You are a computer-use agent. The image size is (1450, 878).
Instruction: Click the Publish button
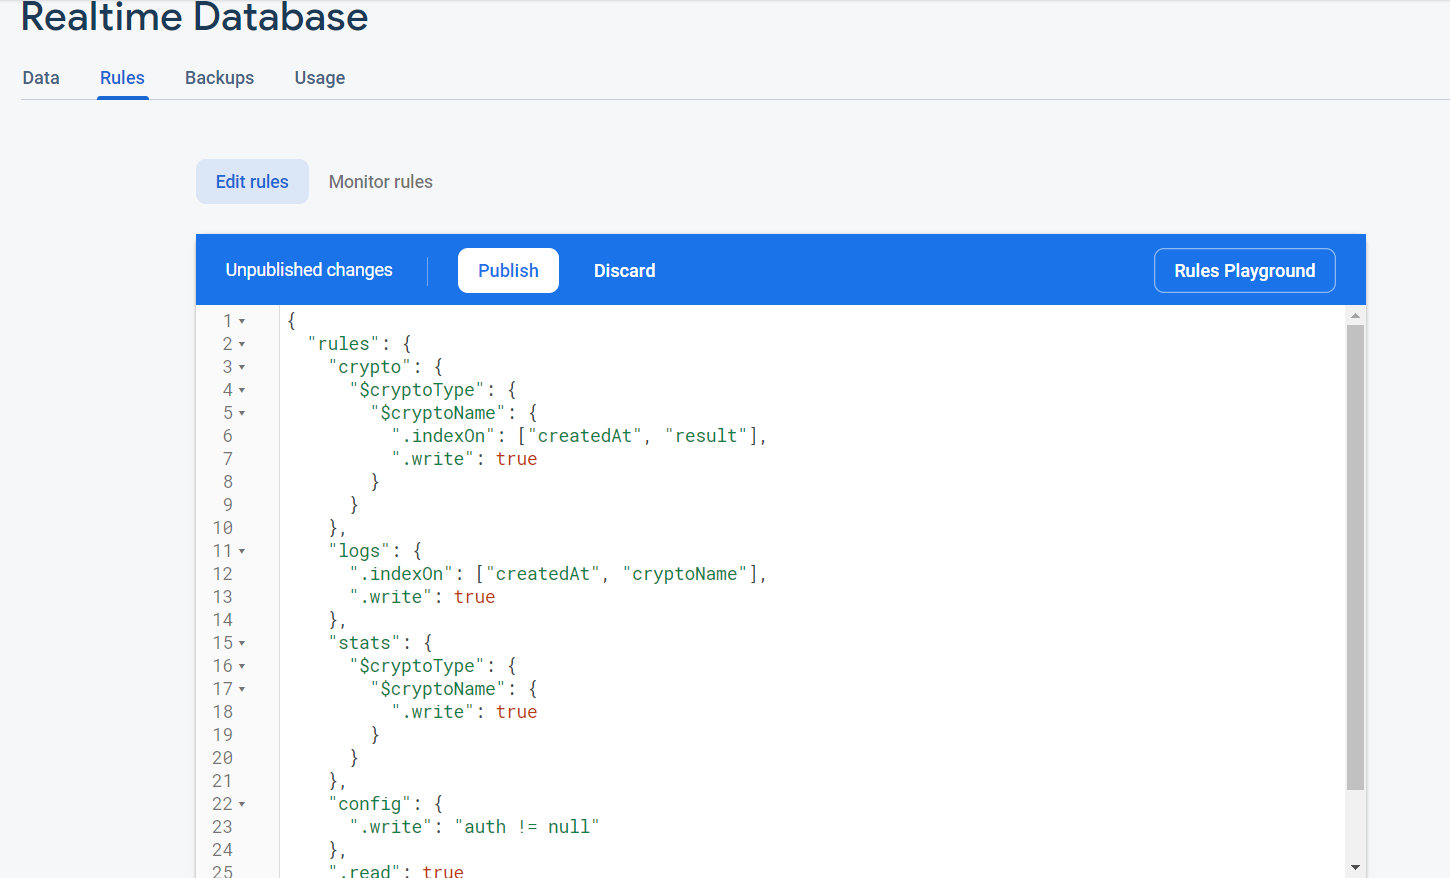click(x=508, y=271)
